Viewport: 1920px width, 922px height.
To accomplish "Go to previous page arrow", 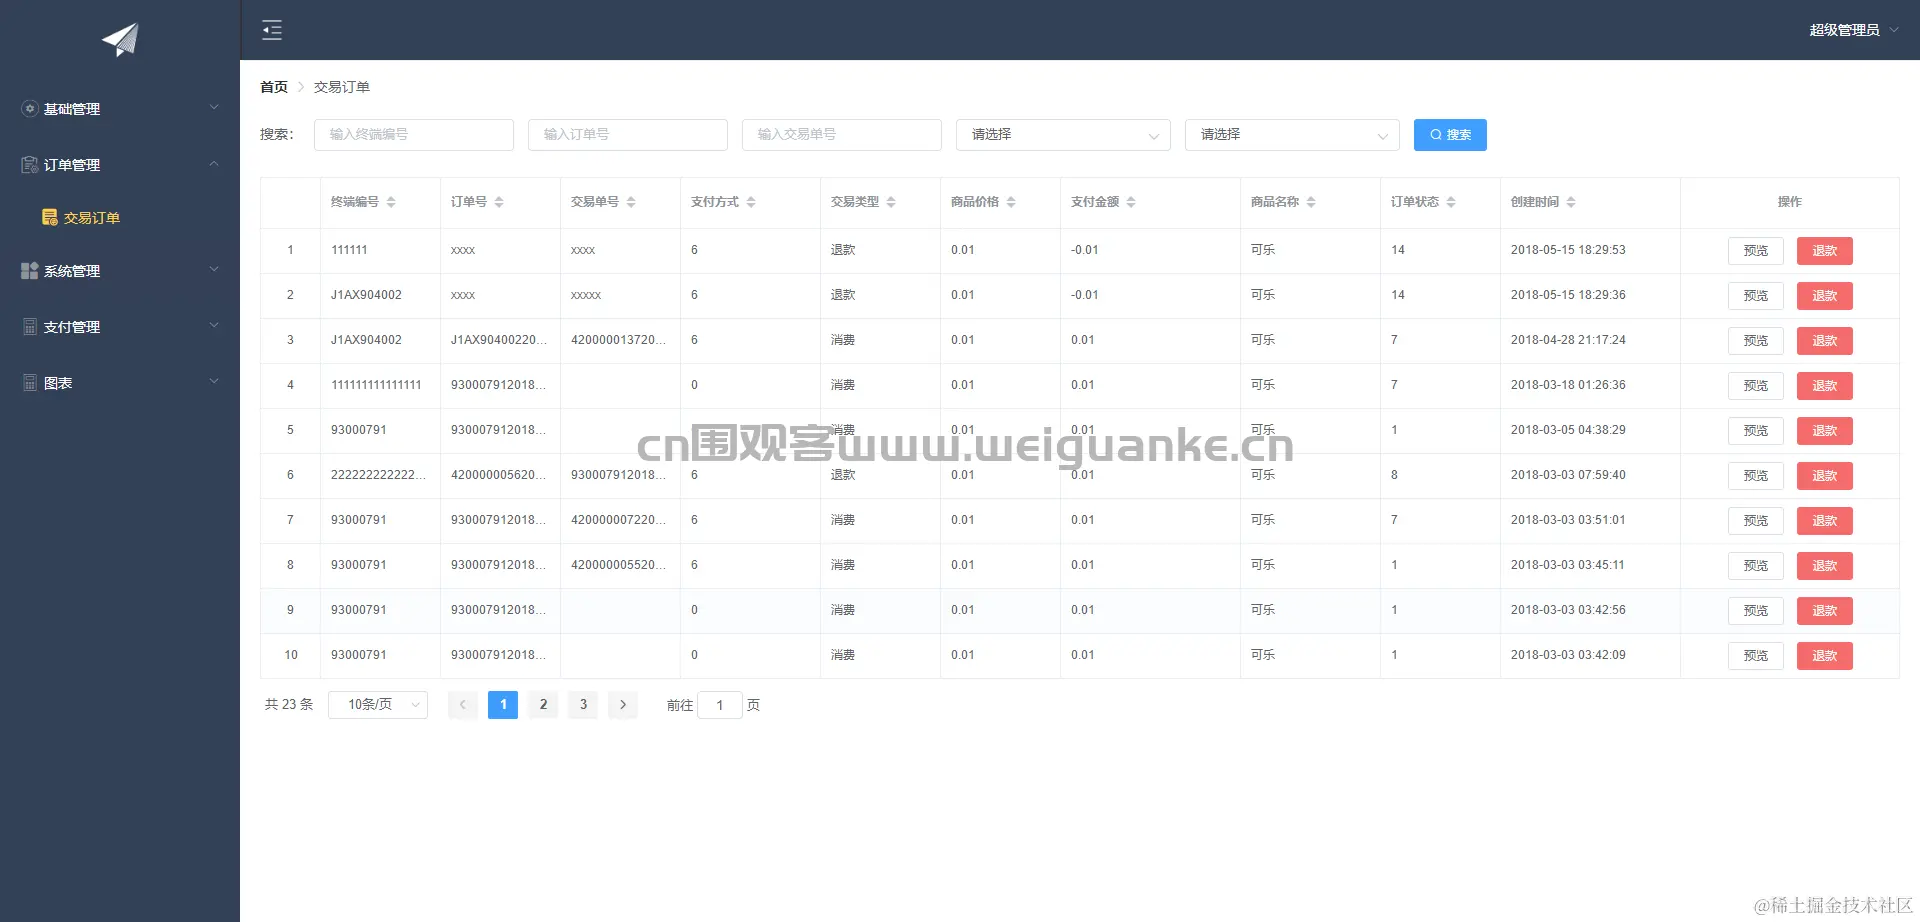I will (463, 705).
